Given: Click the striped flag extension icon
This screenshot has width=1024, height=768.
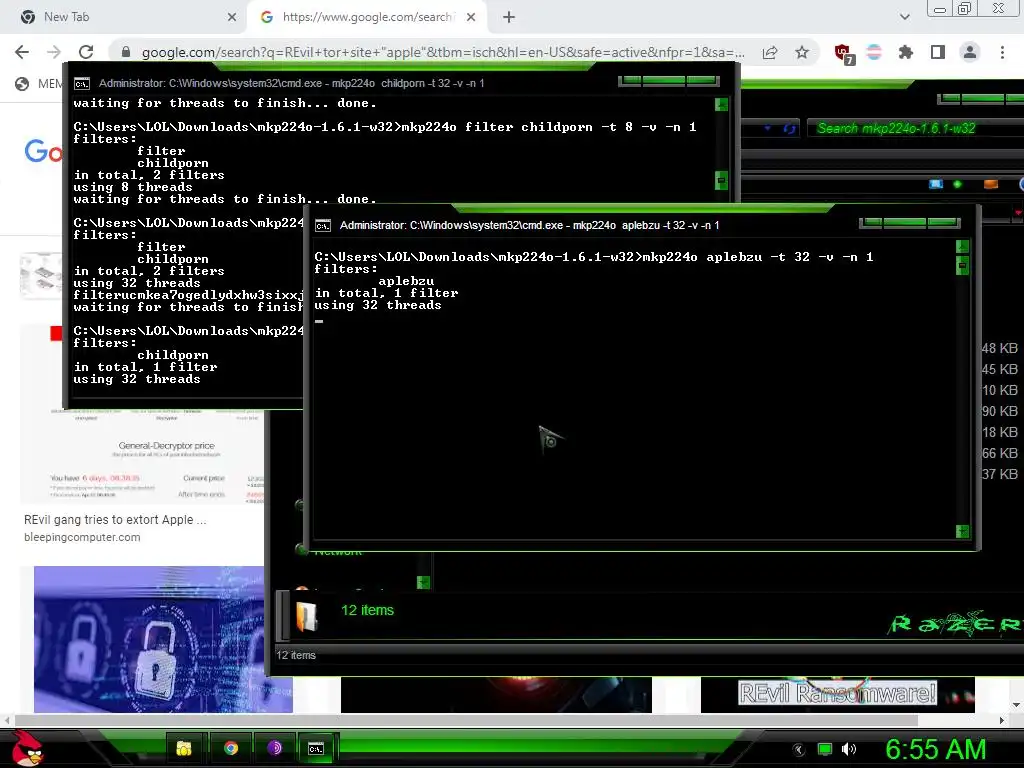Looking at the screenshot, I should (874, 52).
